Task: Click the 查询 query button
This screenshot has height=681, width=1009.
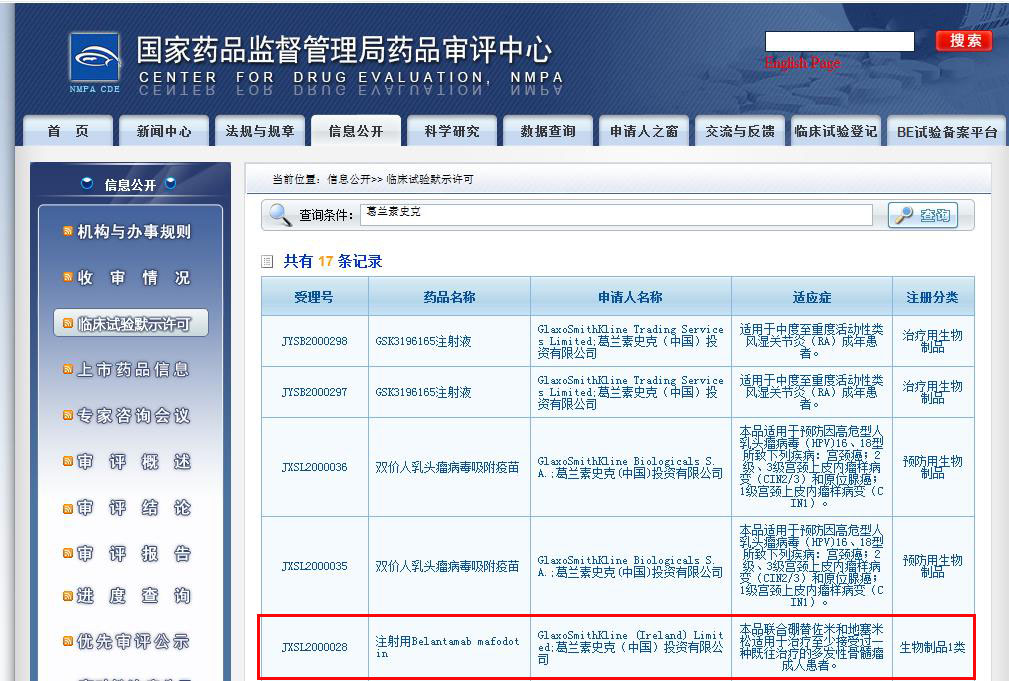Action: pos(922,215)
